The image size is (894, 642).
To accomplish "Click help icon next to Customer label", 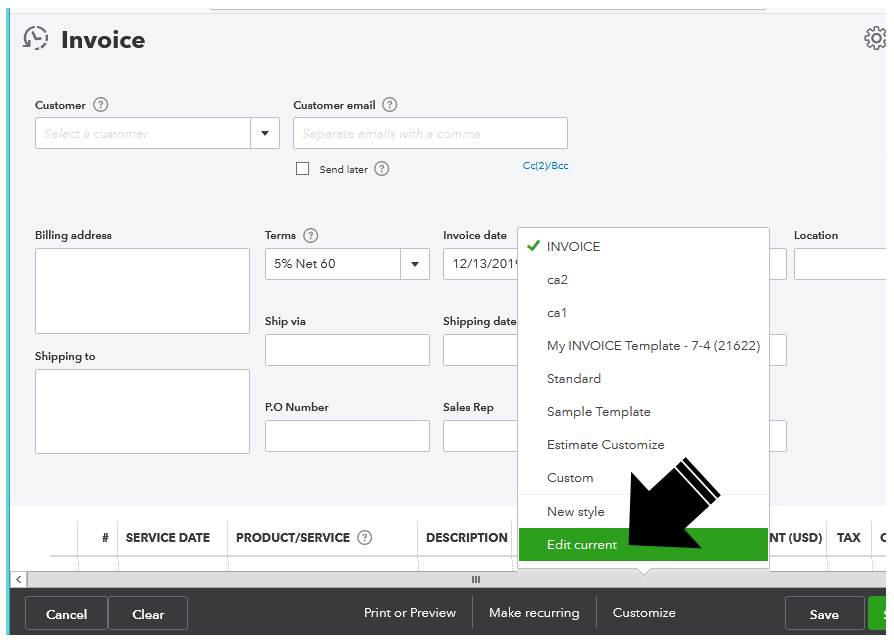I will [x=100, y=105].
